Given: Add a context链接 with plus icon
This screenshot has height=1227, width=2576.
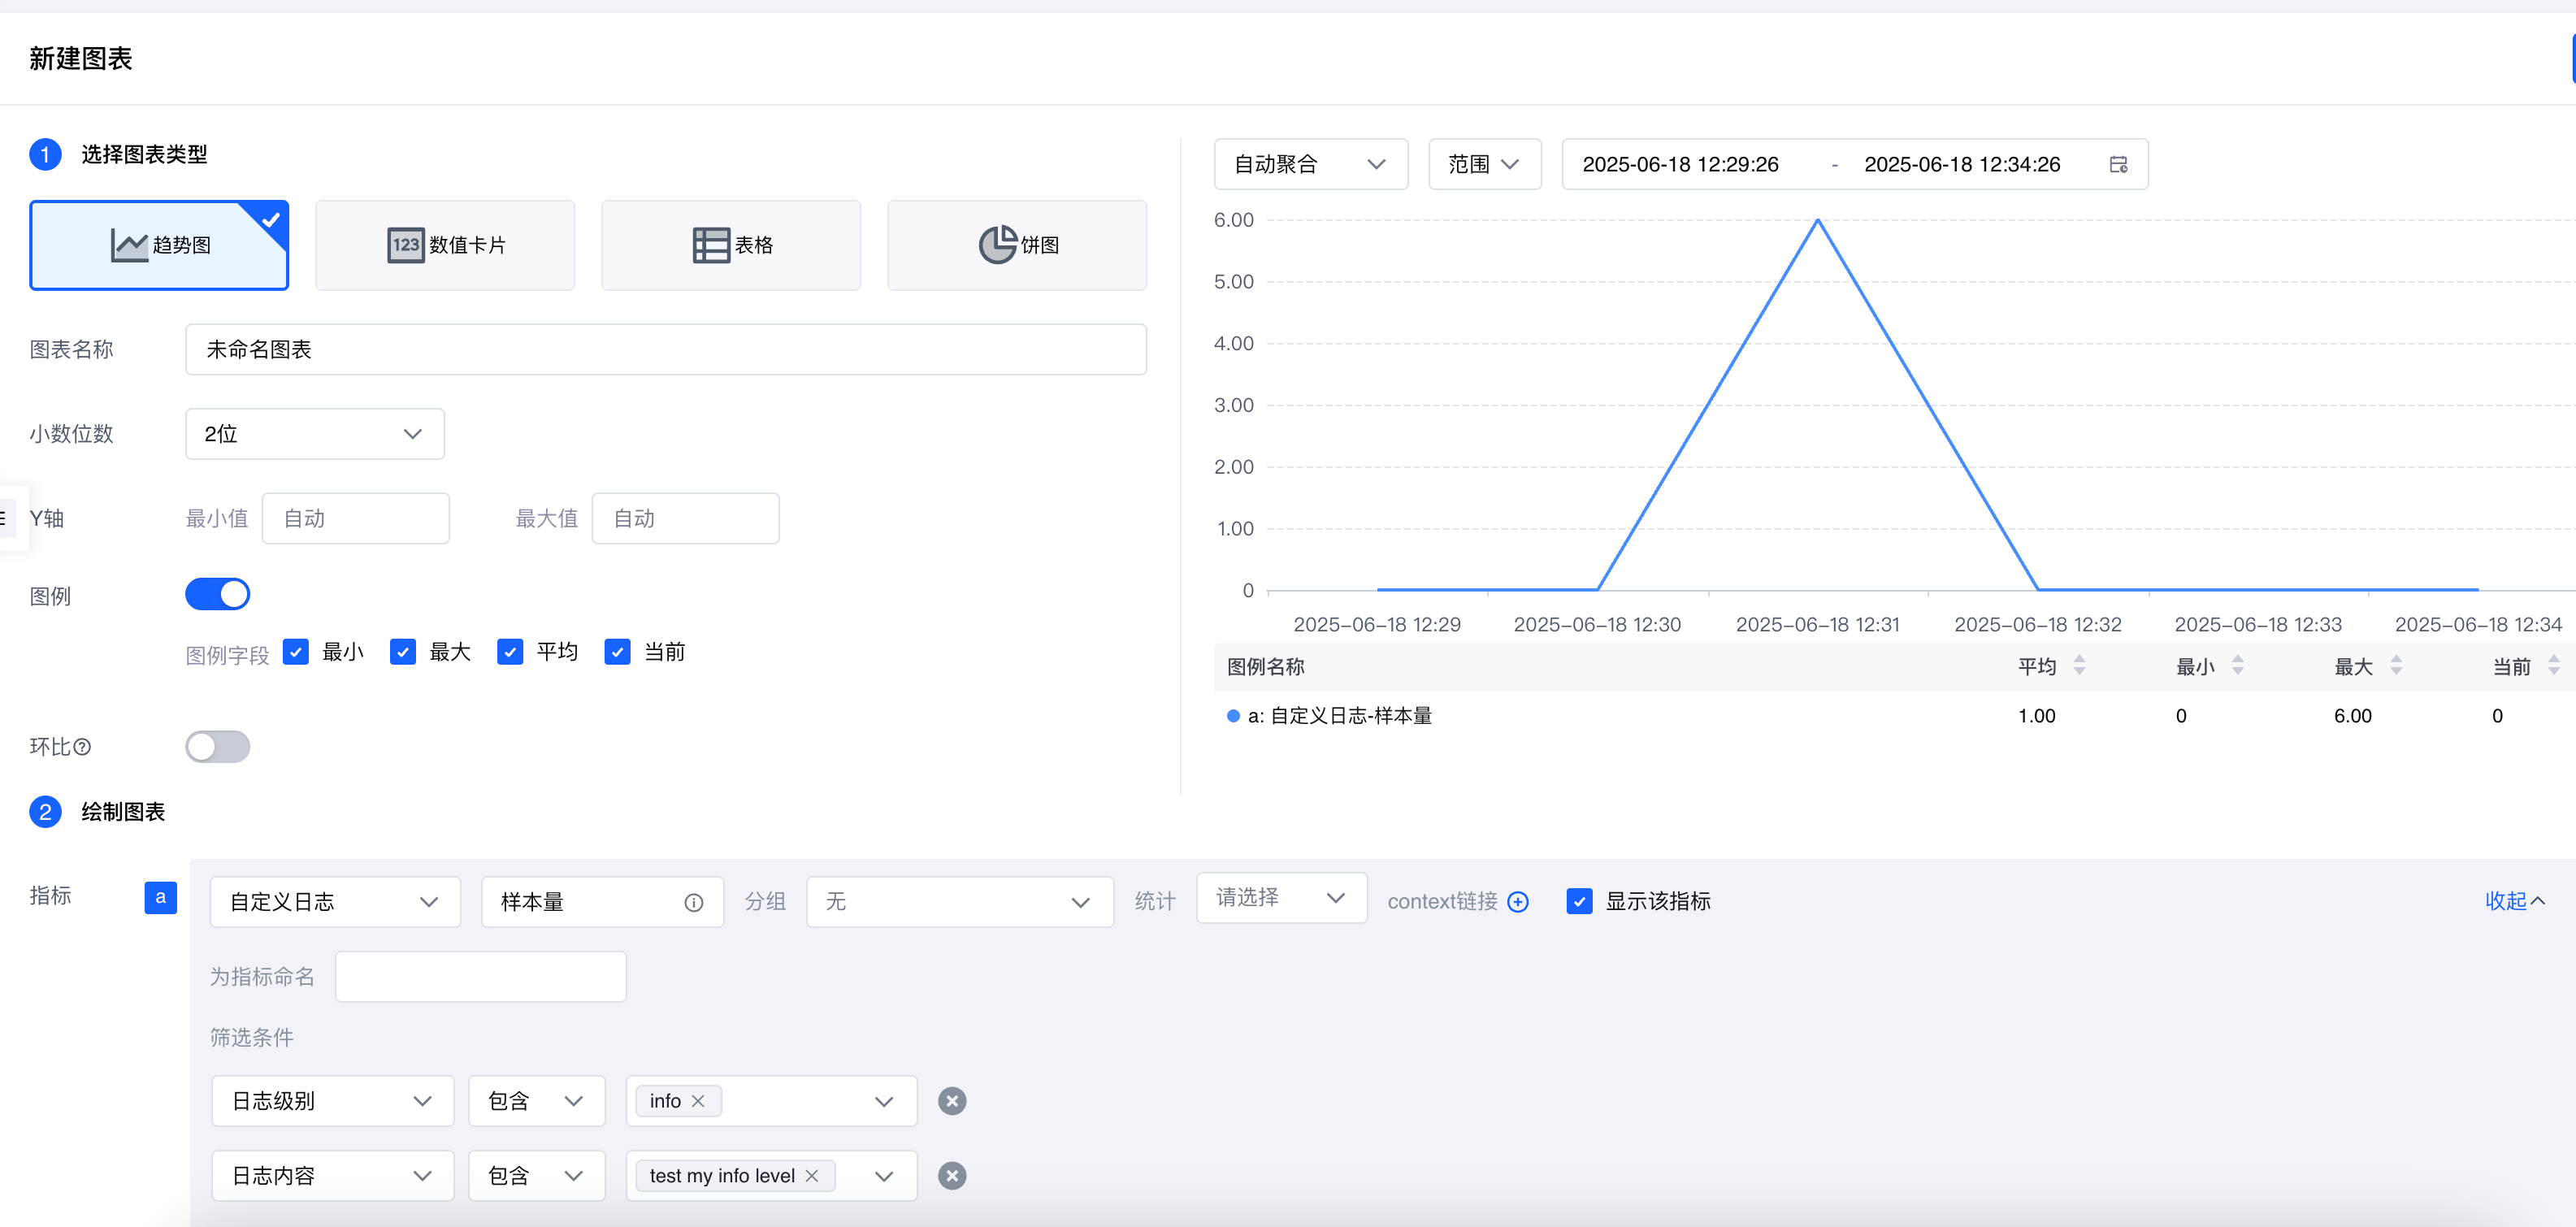Looking at the screenshot, I should [1518, 902].
